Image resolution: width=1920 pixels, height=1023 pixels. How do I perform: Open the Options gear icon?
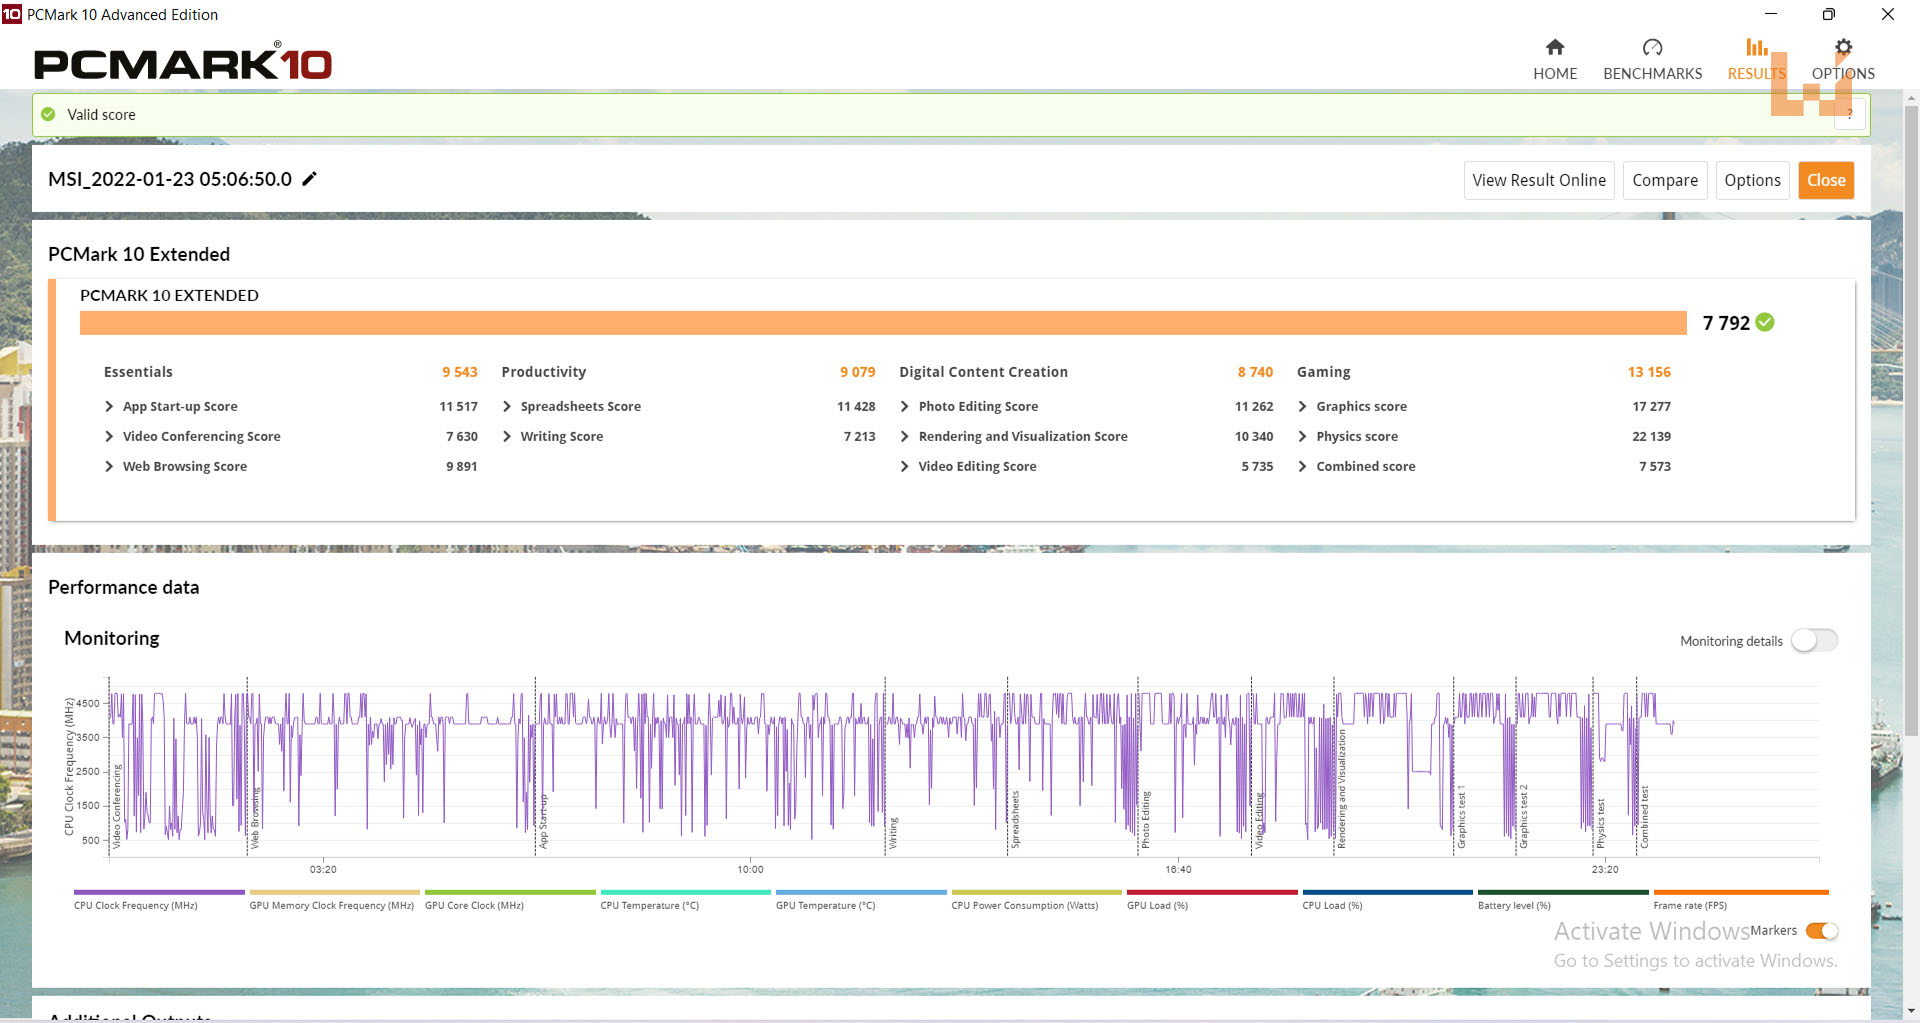tap(1843, 47)
